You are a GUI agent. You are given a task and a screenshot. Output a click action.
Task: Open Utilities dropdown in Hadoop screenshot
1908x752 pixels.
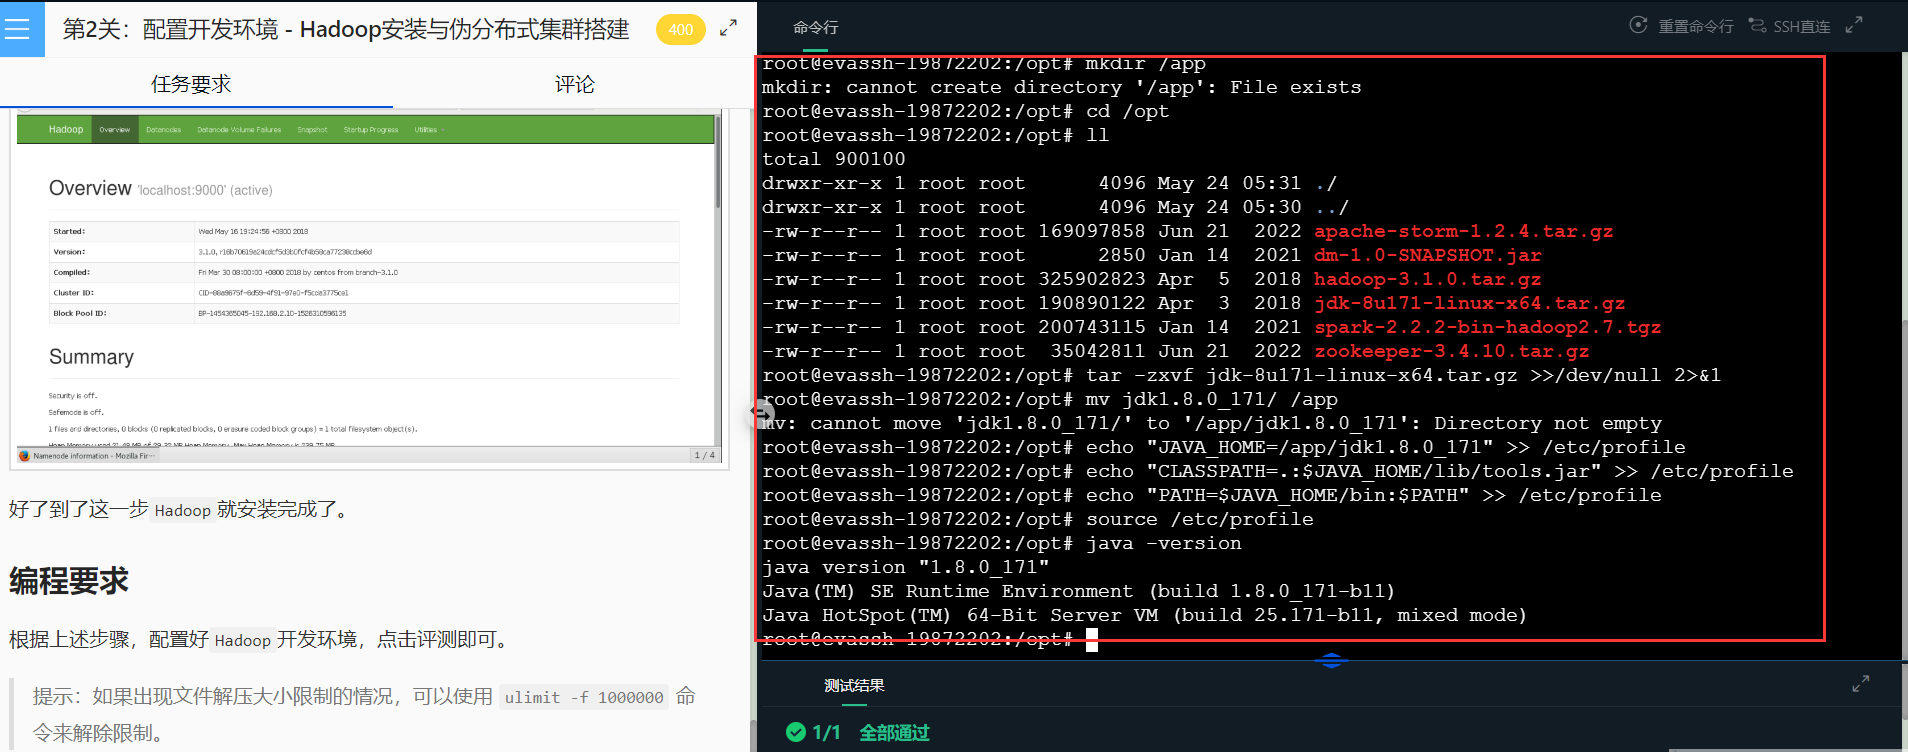click(429, 129)
